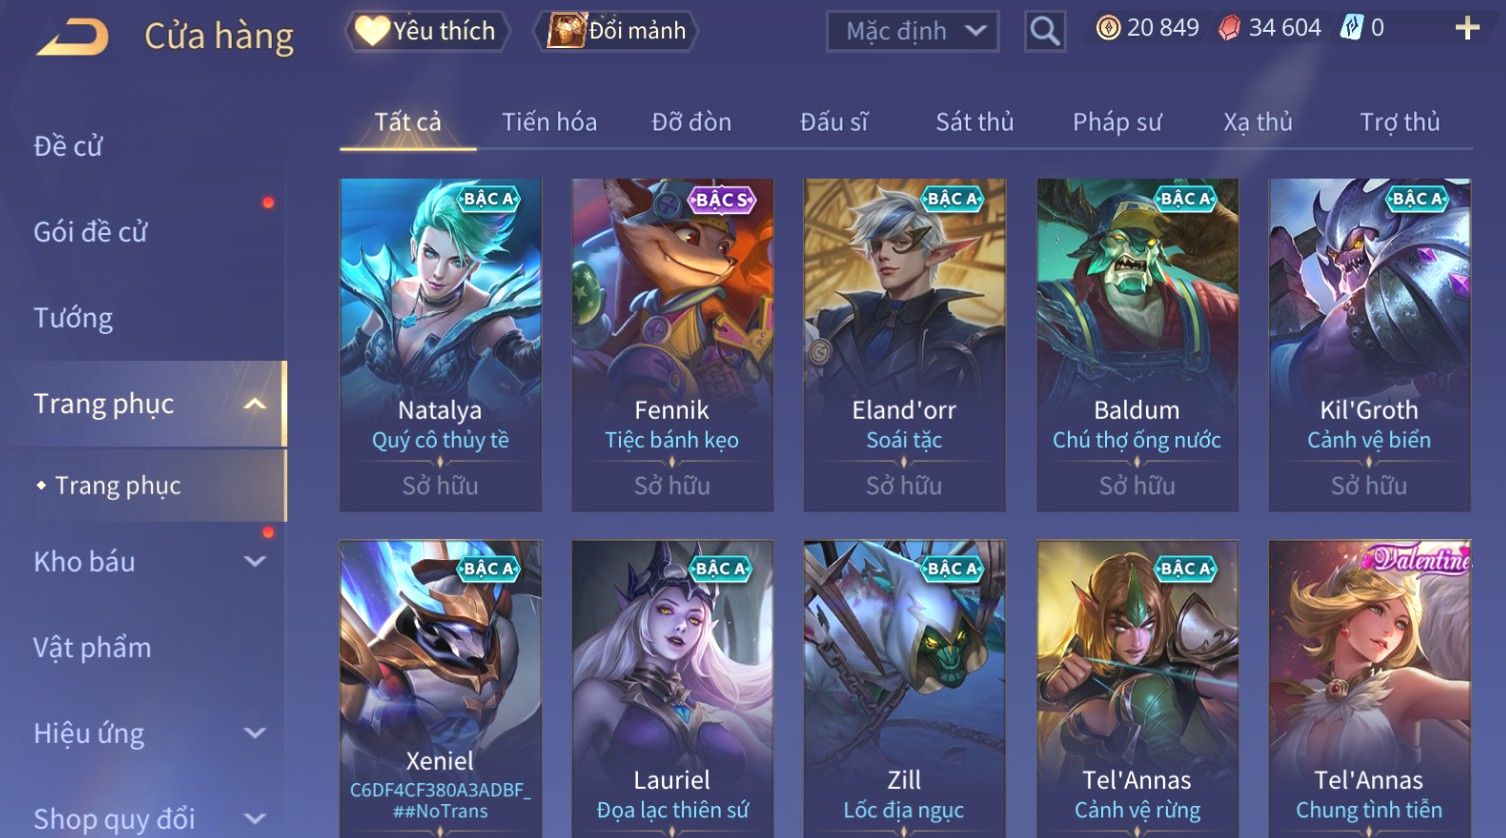Open the Gói đề cử sidebar item

click(x=90, y=232)
